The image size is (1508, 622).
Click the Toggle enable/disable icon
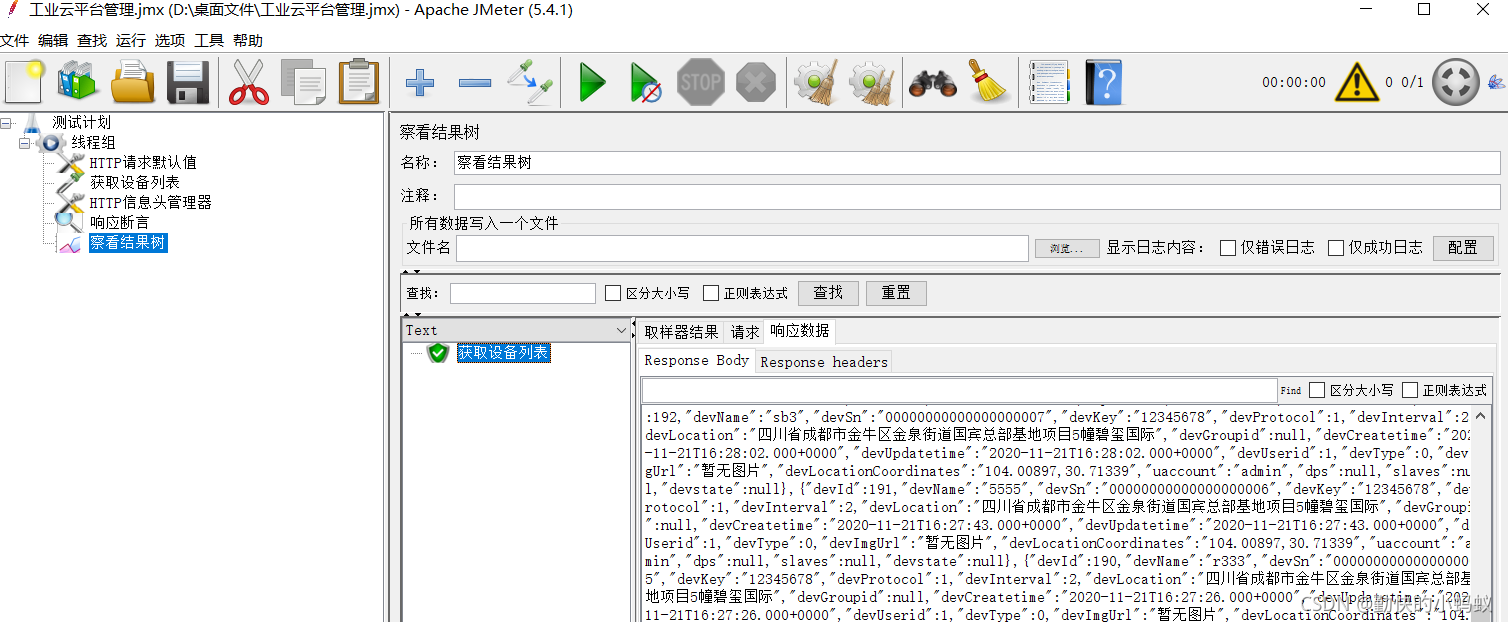tap(529, 82)
